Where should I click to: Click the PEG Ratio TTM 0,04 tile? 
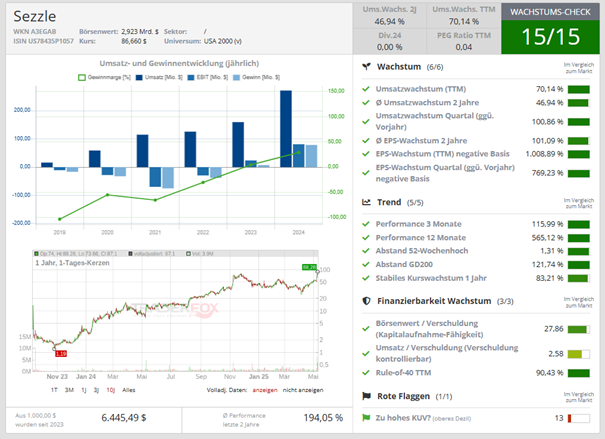(x=464, y=41)
